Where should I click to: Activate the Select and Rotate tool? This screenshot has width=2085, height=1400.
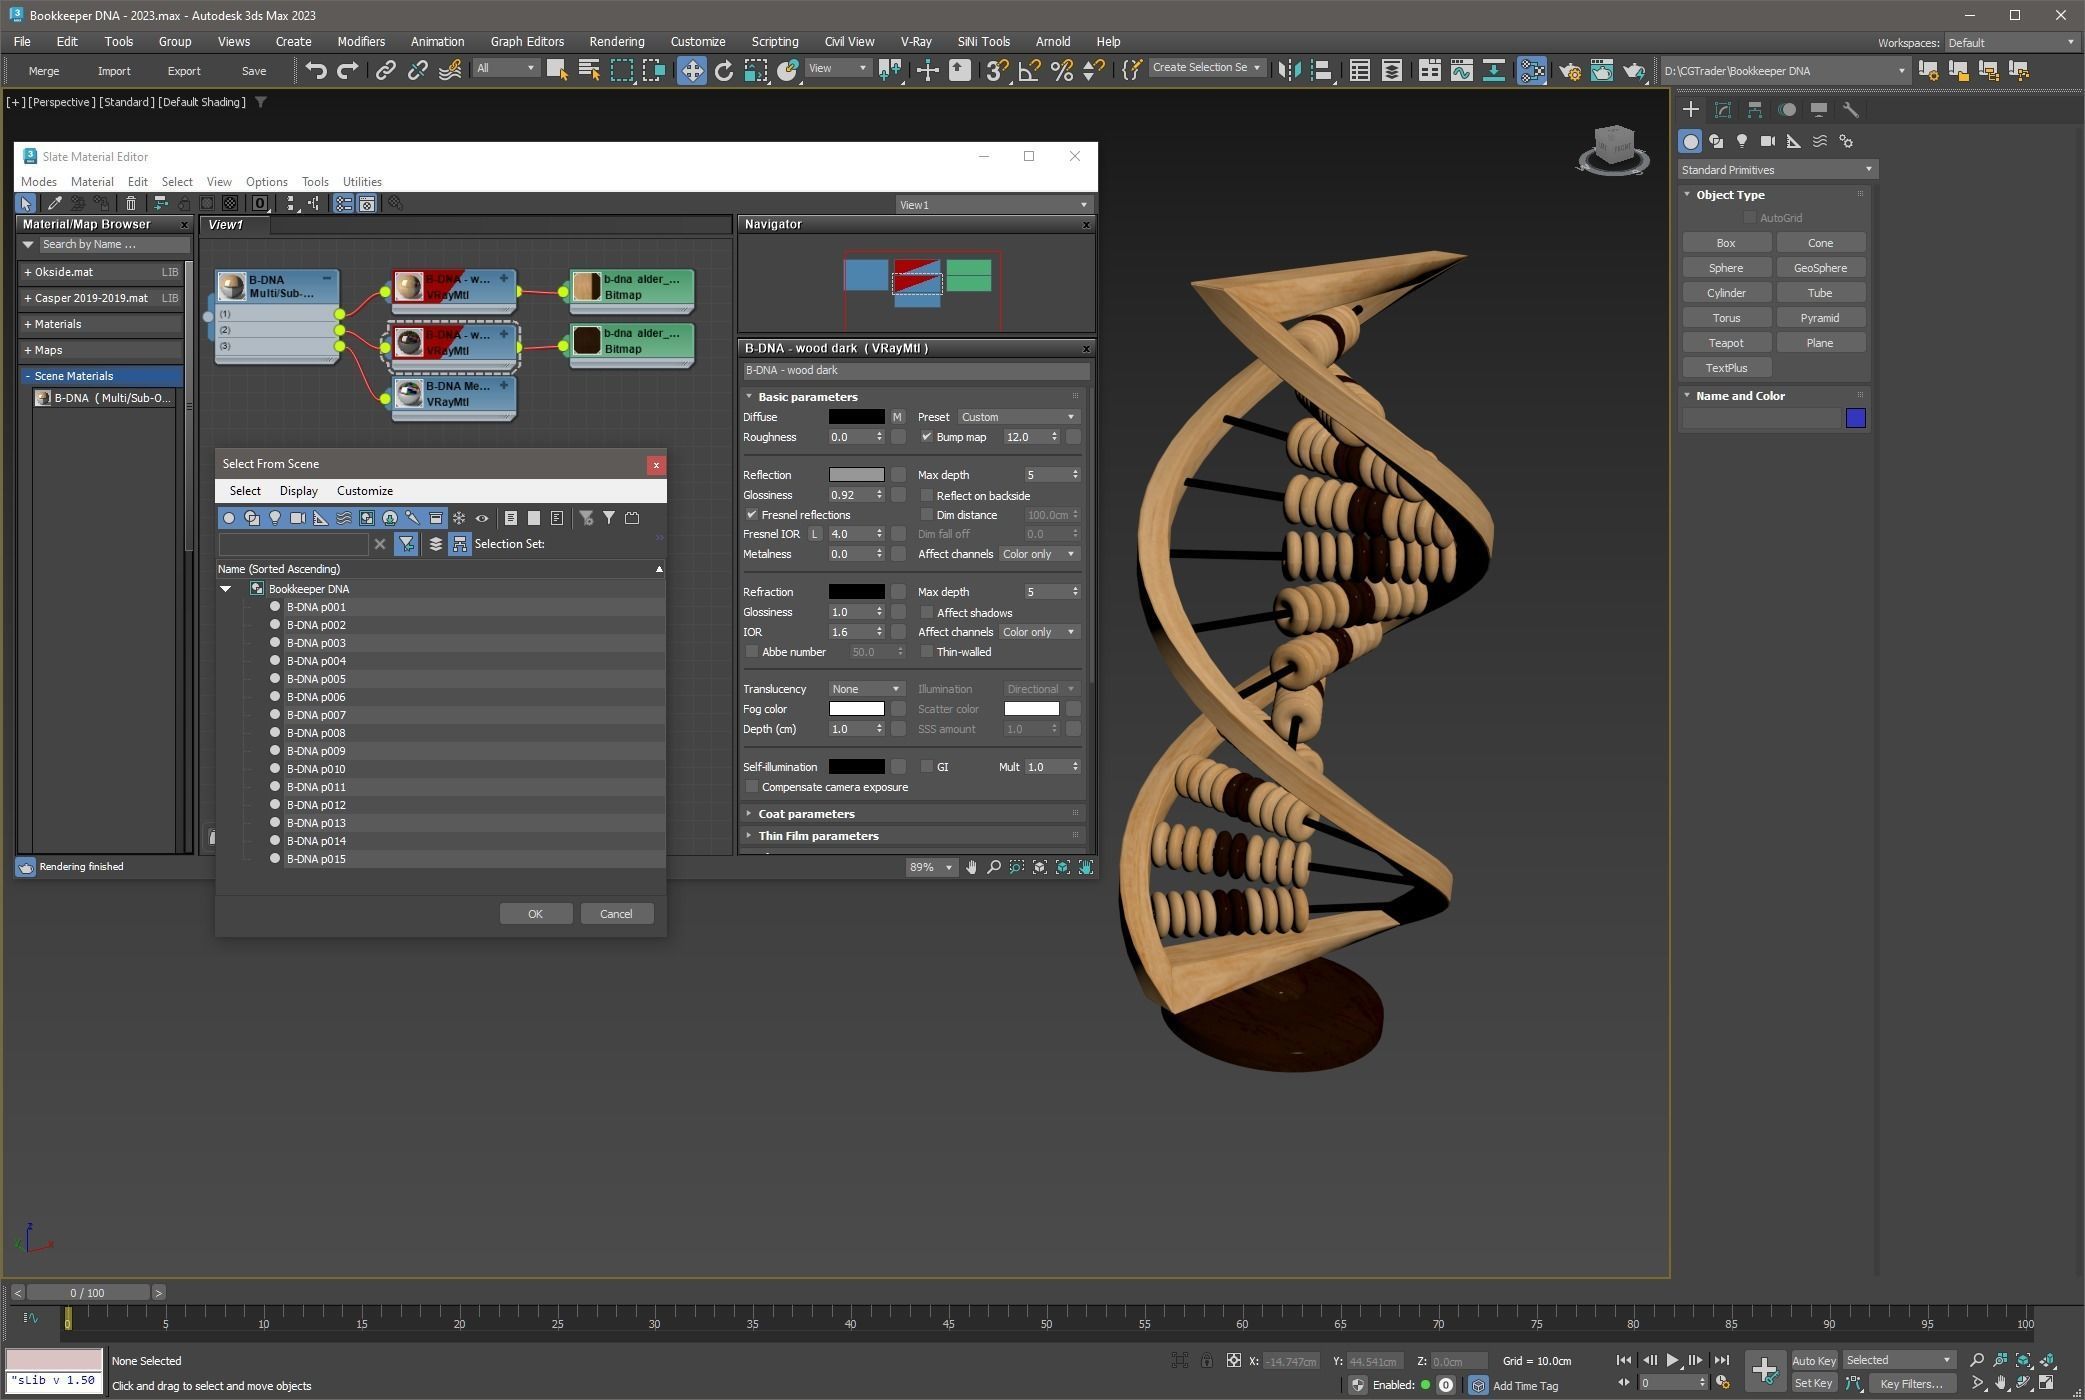[x=723, y=70]
